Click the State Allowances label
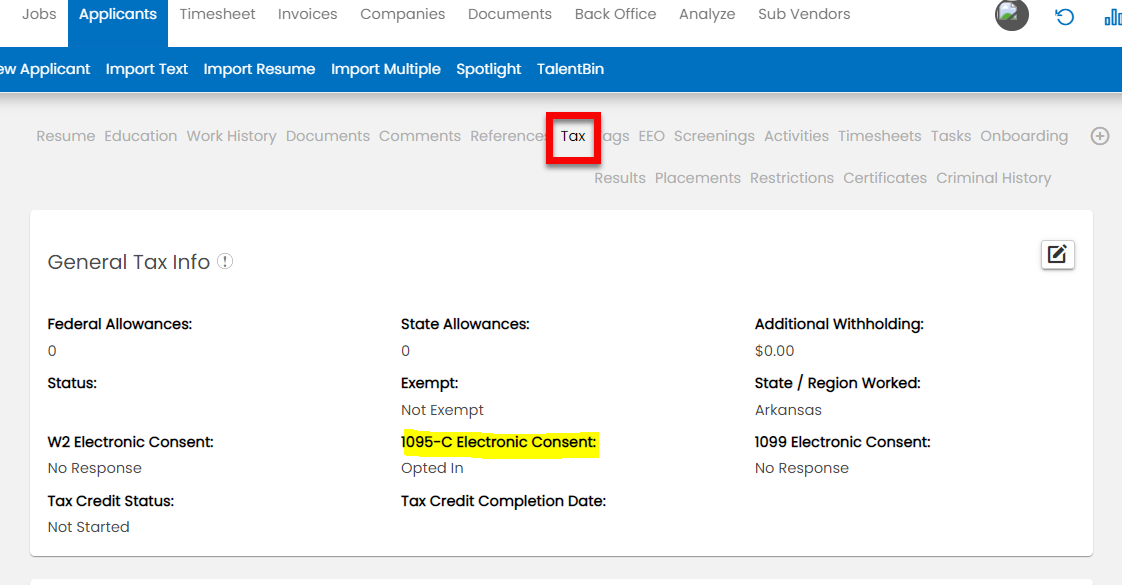 coord(465,324)
